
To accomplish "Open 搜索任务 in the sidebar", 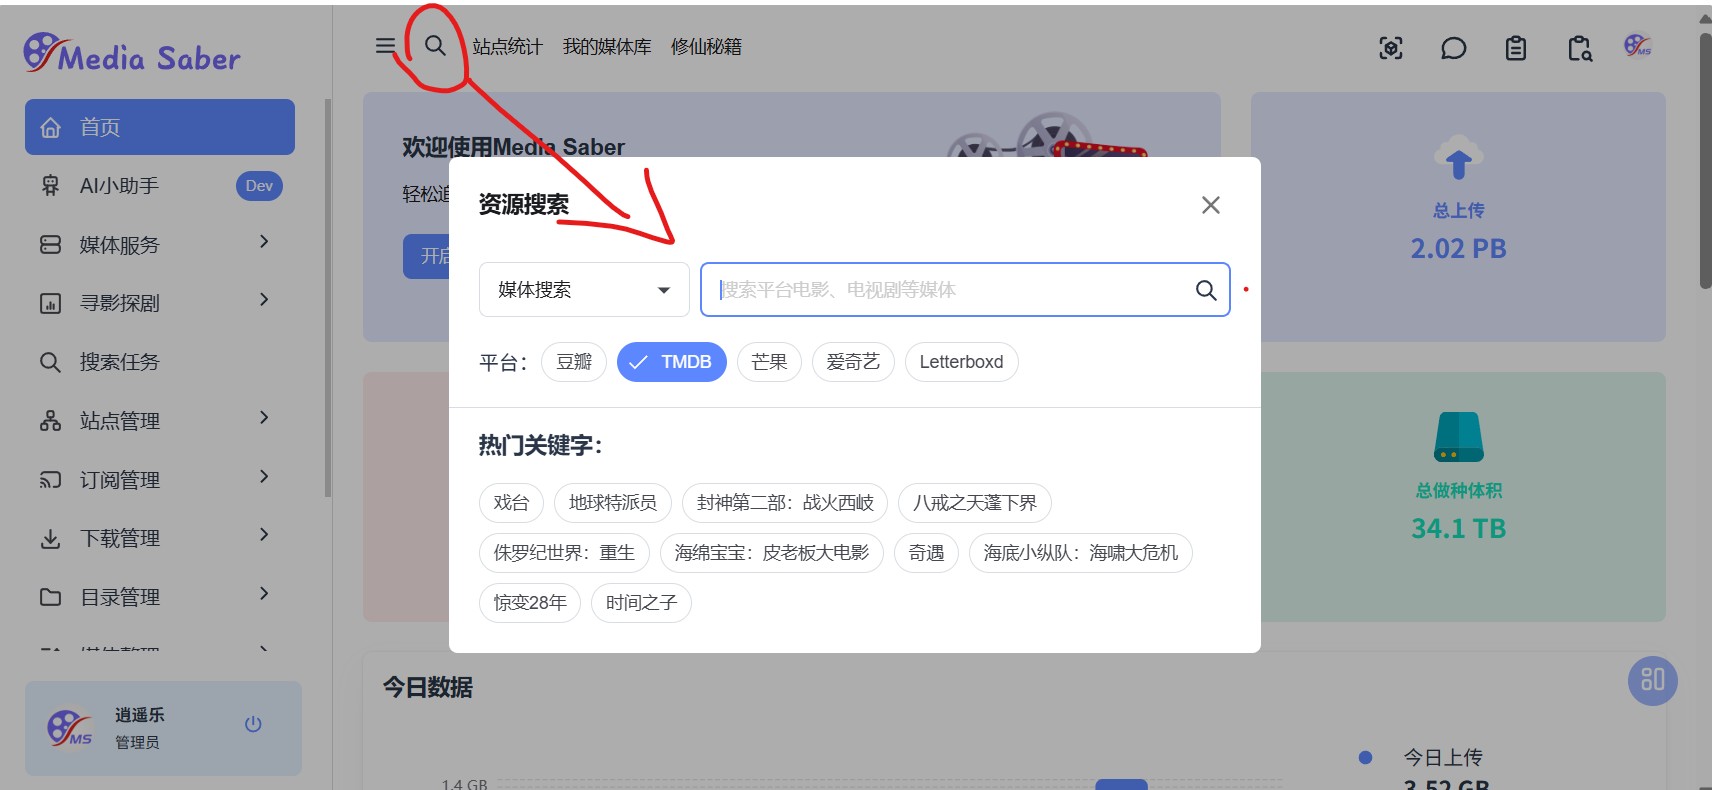I will (160, 362).
